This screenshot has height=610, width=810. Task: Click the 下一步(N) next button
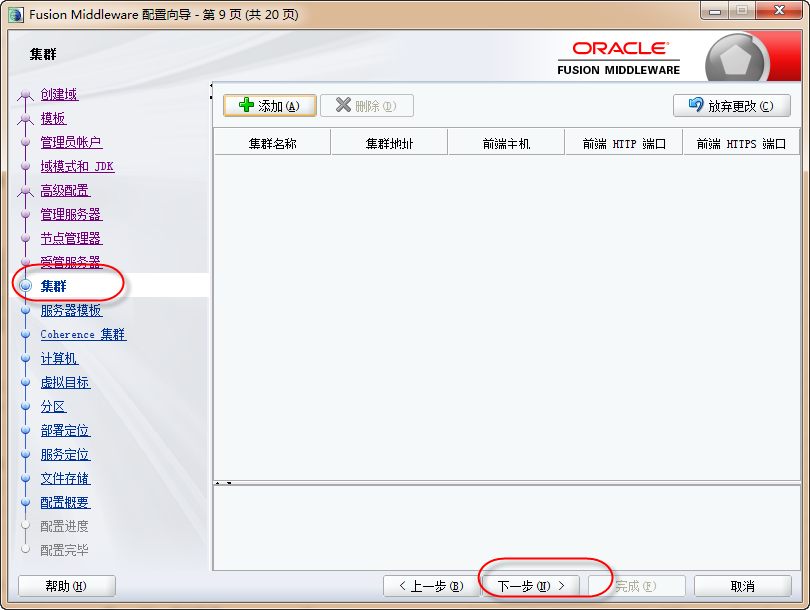pyautogui.click(x=531, y=586)
